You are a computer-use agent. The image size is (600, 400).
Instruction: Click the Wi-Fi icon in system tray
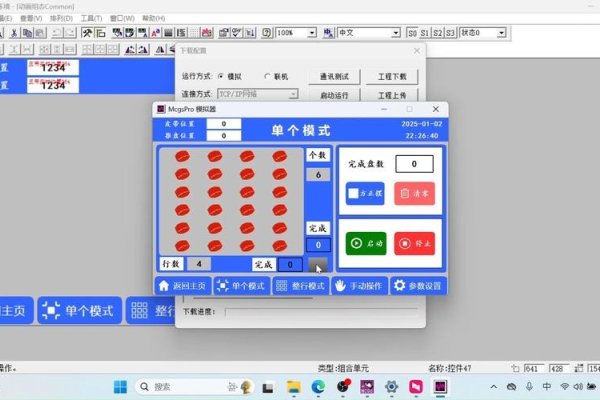[564, 387]
